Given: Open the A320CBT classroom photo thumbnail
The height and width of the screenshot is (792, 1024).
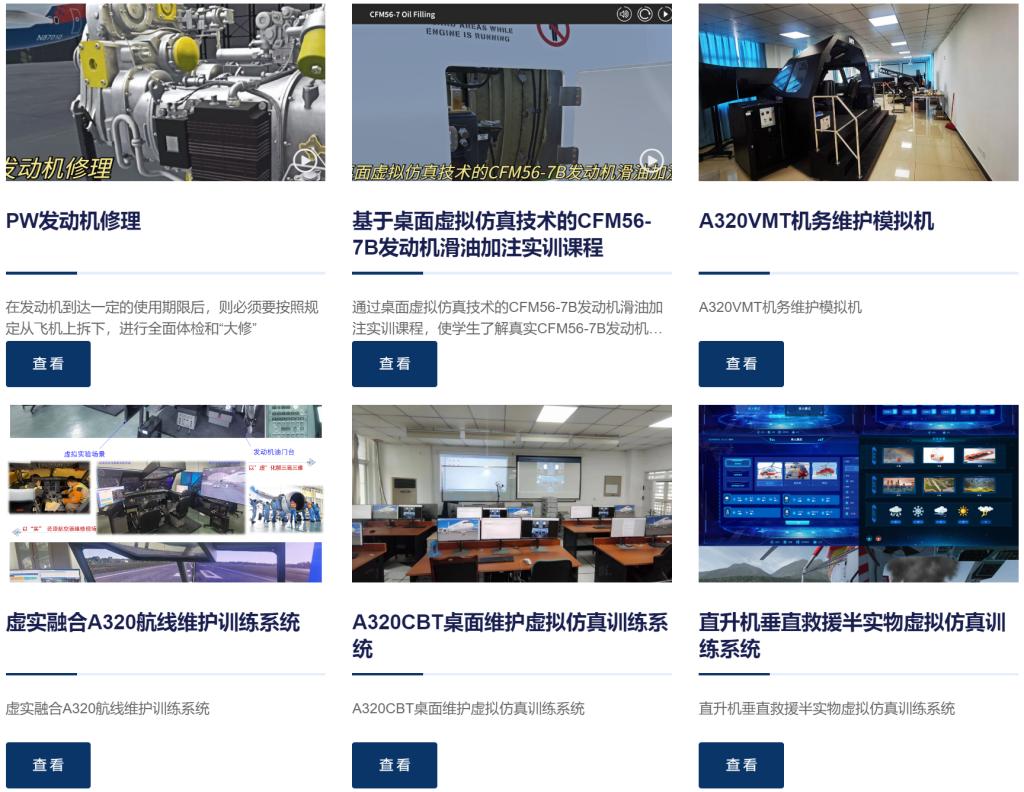Looking at the screenshot, I should point(511,494).
